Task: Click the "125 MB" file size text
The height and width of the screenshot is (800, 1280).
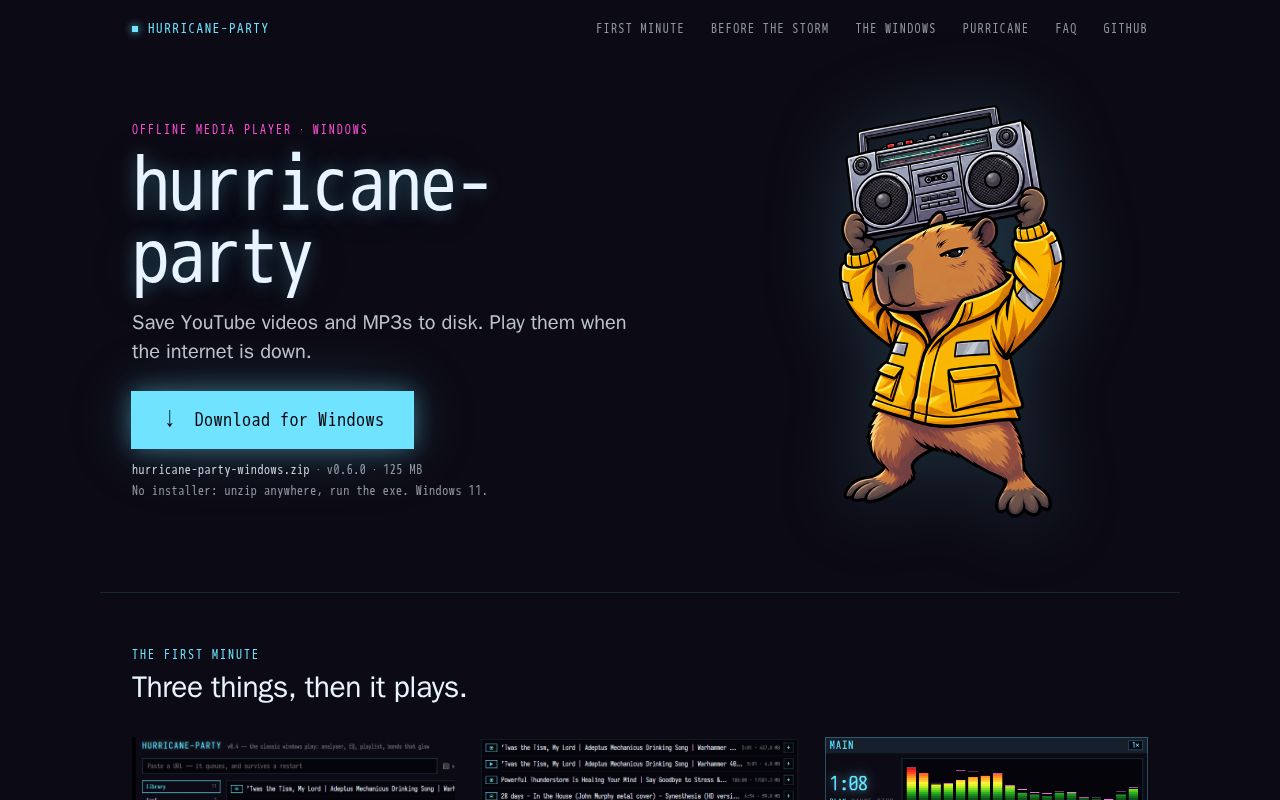Action: (403, 470)
